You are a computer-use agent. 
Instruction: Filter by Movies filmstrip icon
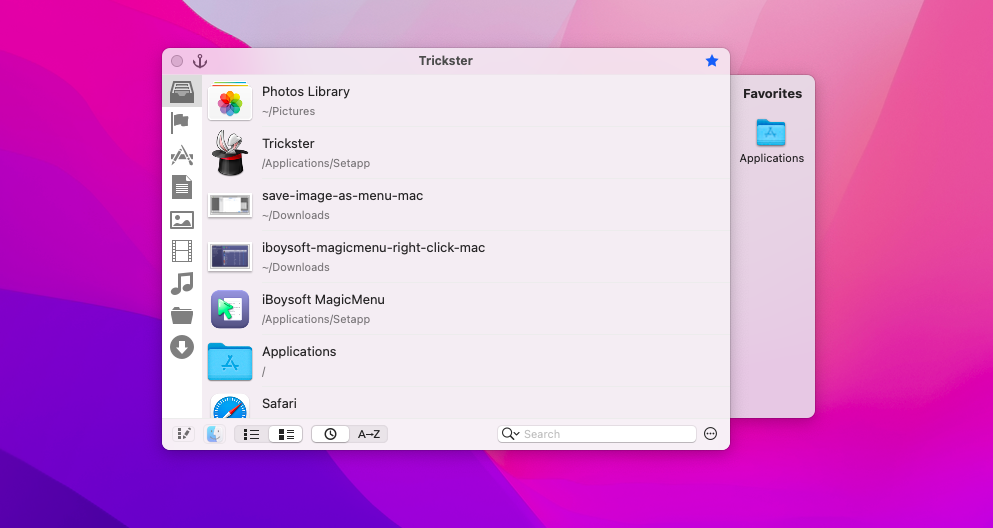coord(182,251)
